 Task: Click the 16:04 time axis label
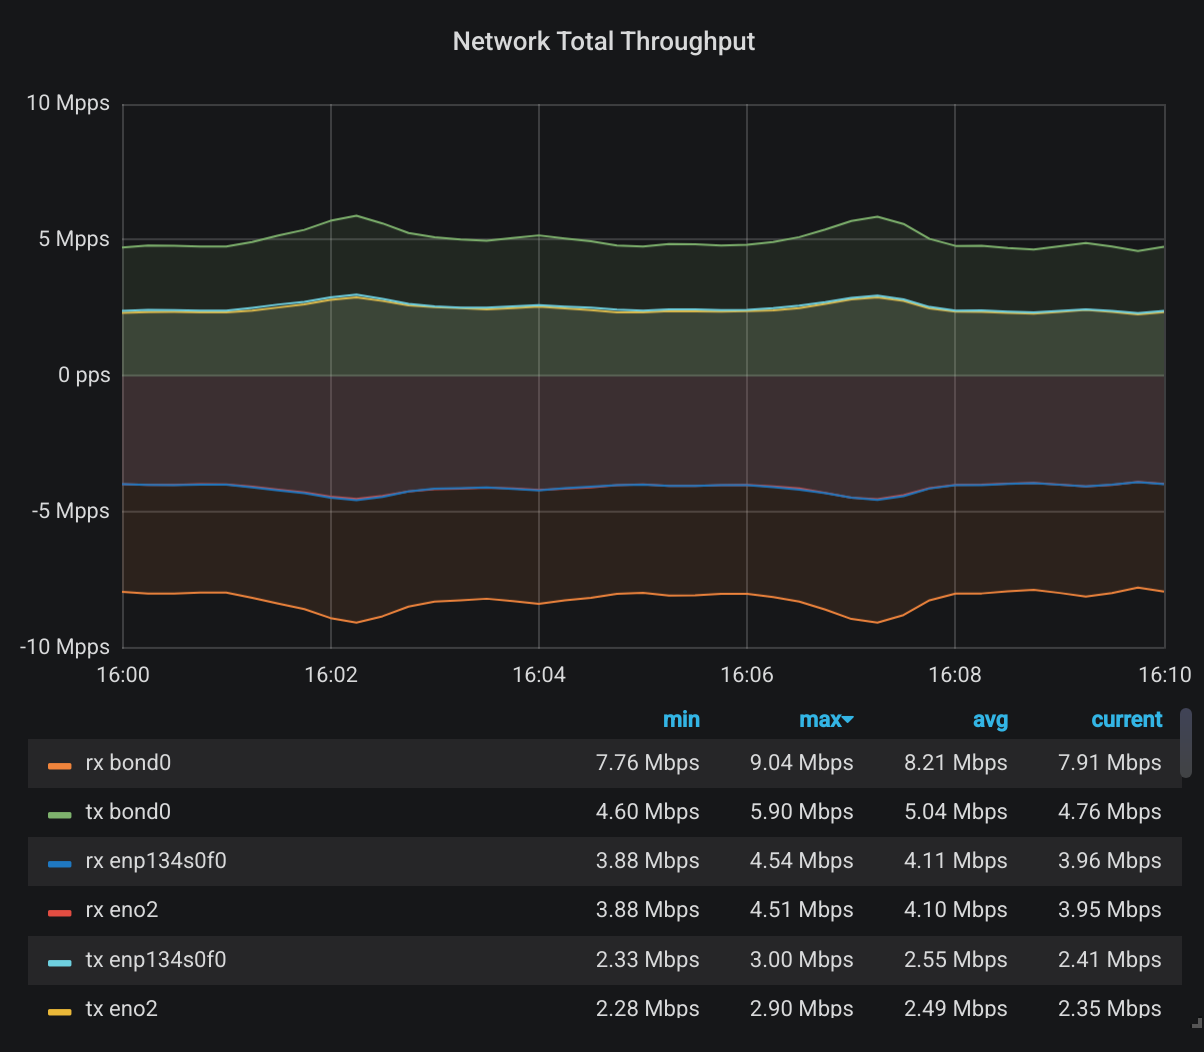click(539, 674)
